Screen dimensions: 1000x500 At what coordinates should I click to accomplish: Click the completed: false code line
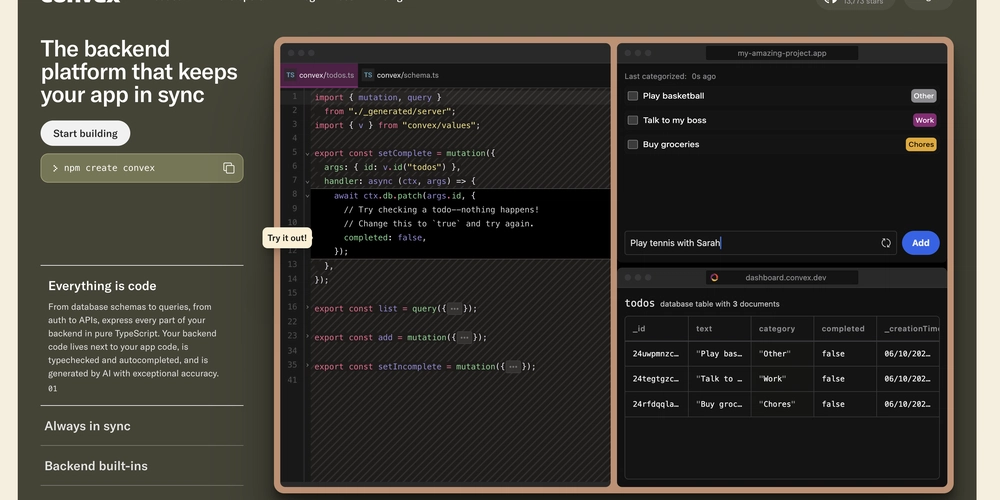pyautogui.click(x=385, y=237)
